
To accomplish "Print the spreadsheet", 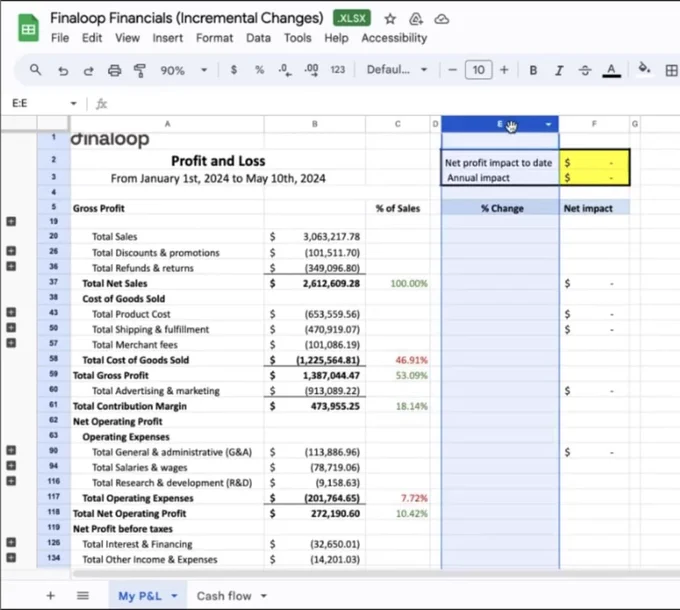I will pos(114,70).
